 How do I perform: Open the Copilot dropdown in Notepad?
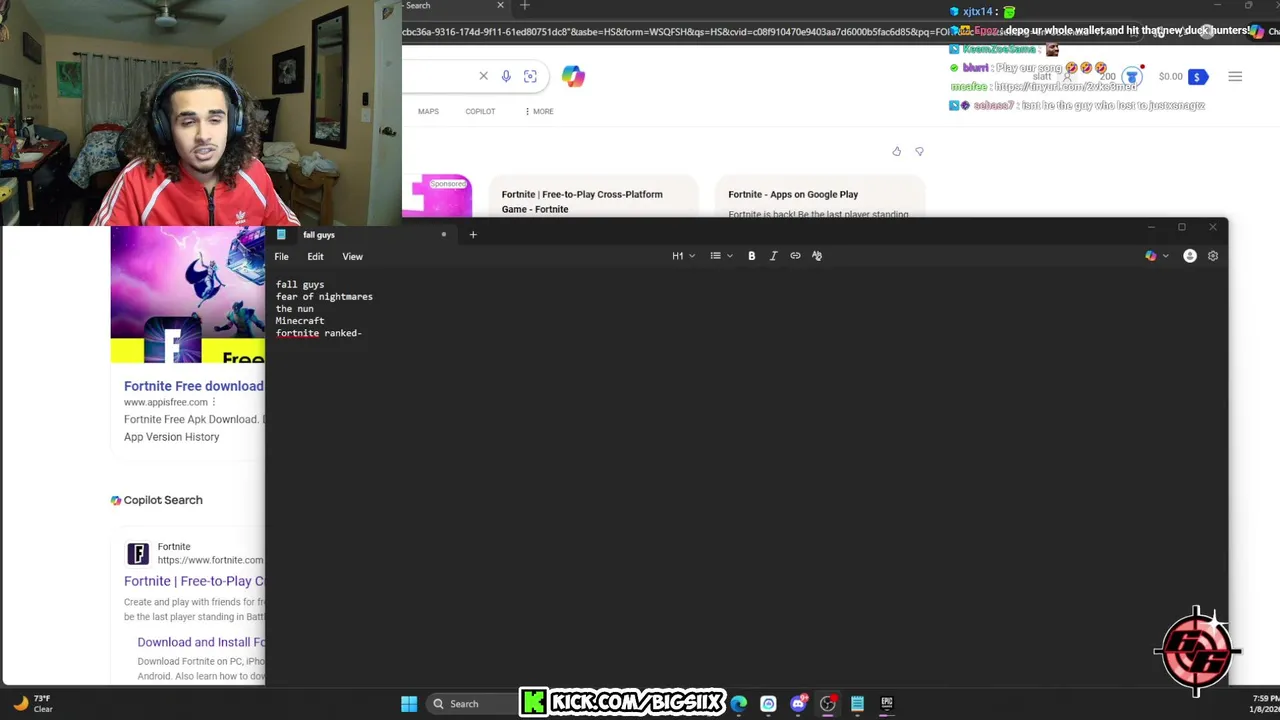pyautogui.click(x=1157, y=256)
